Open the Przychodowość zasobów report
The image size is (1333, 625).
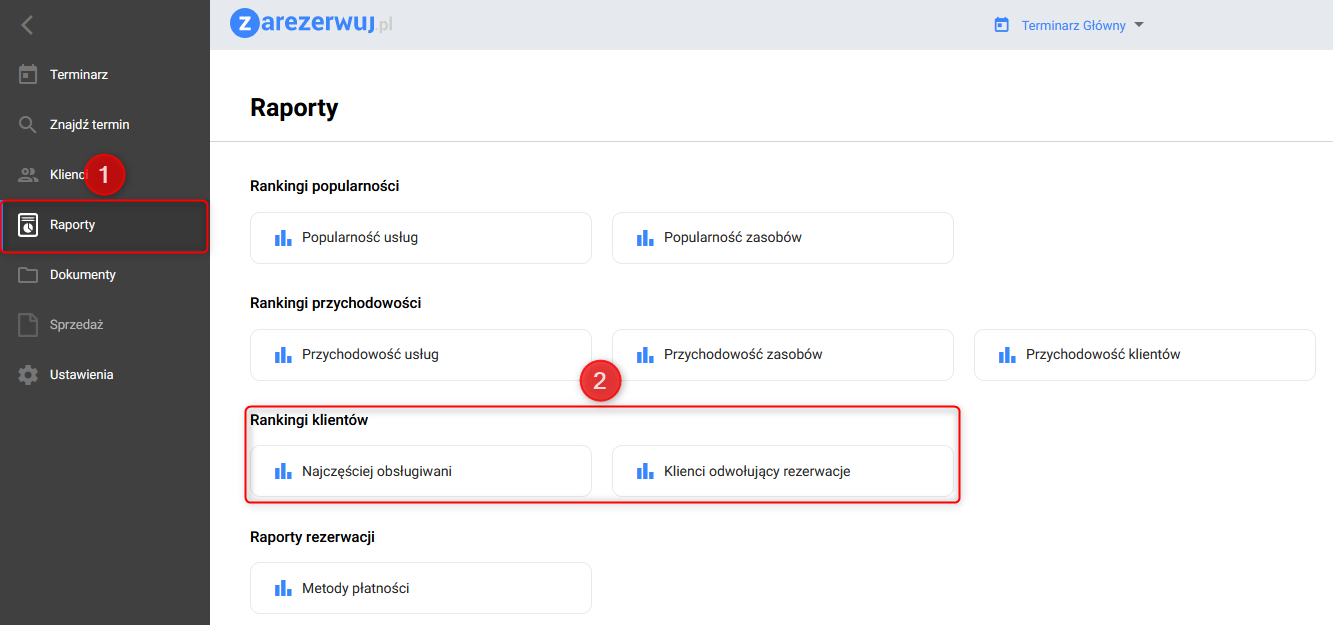pos(782,355)
